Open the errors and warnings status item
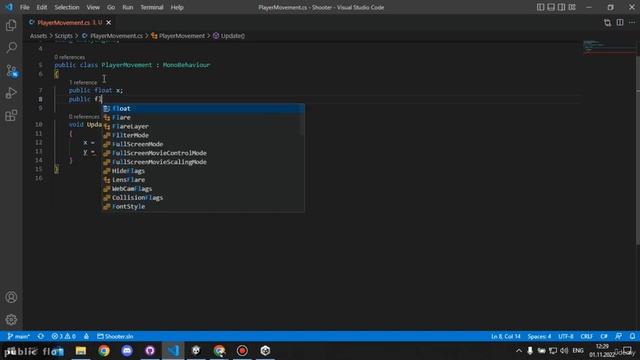The height and width of the screenshot is (360, 640). point(64,336)
